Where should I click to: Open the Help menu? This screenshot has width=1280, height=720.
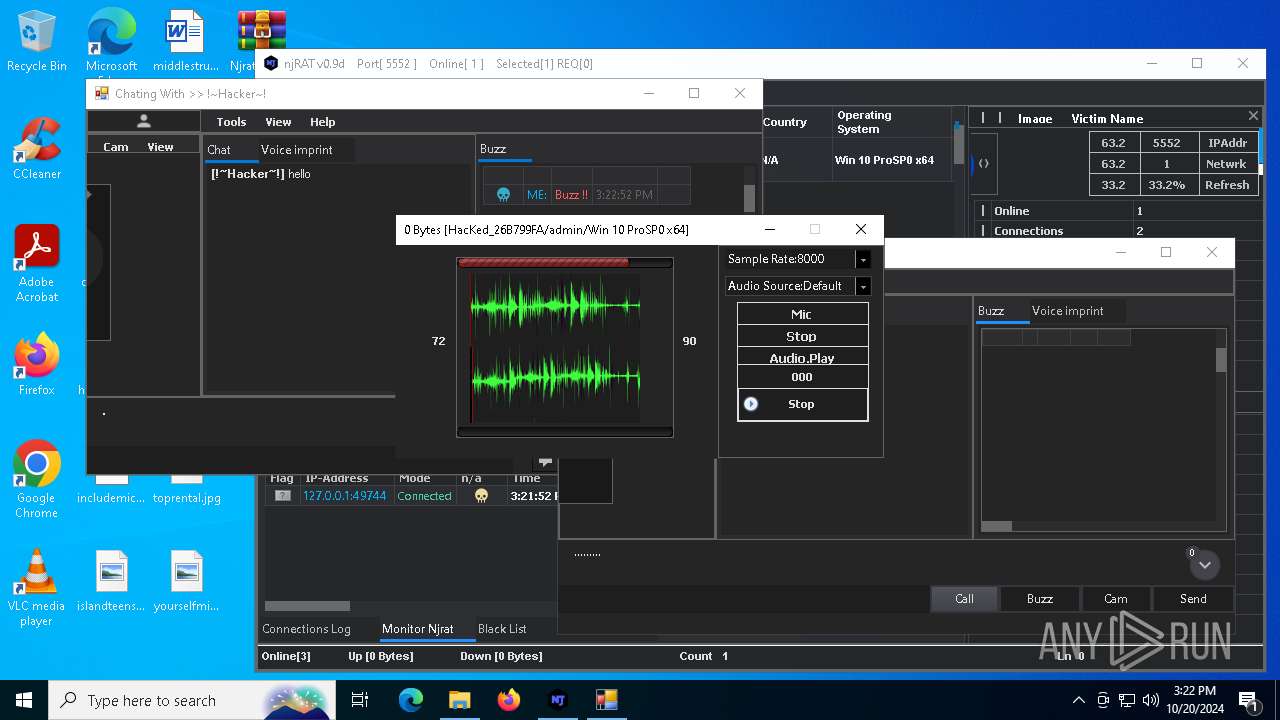(322, 122)
